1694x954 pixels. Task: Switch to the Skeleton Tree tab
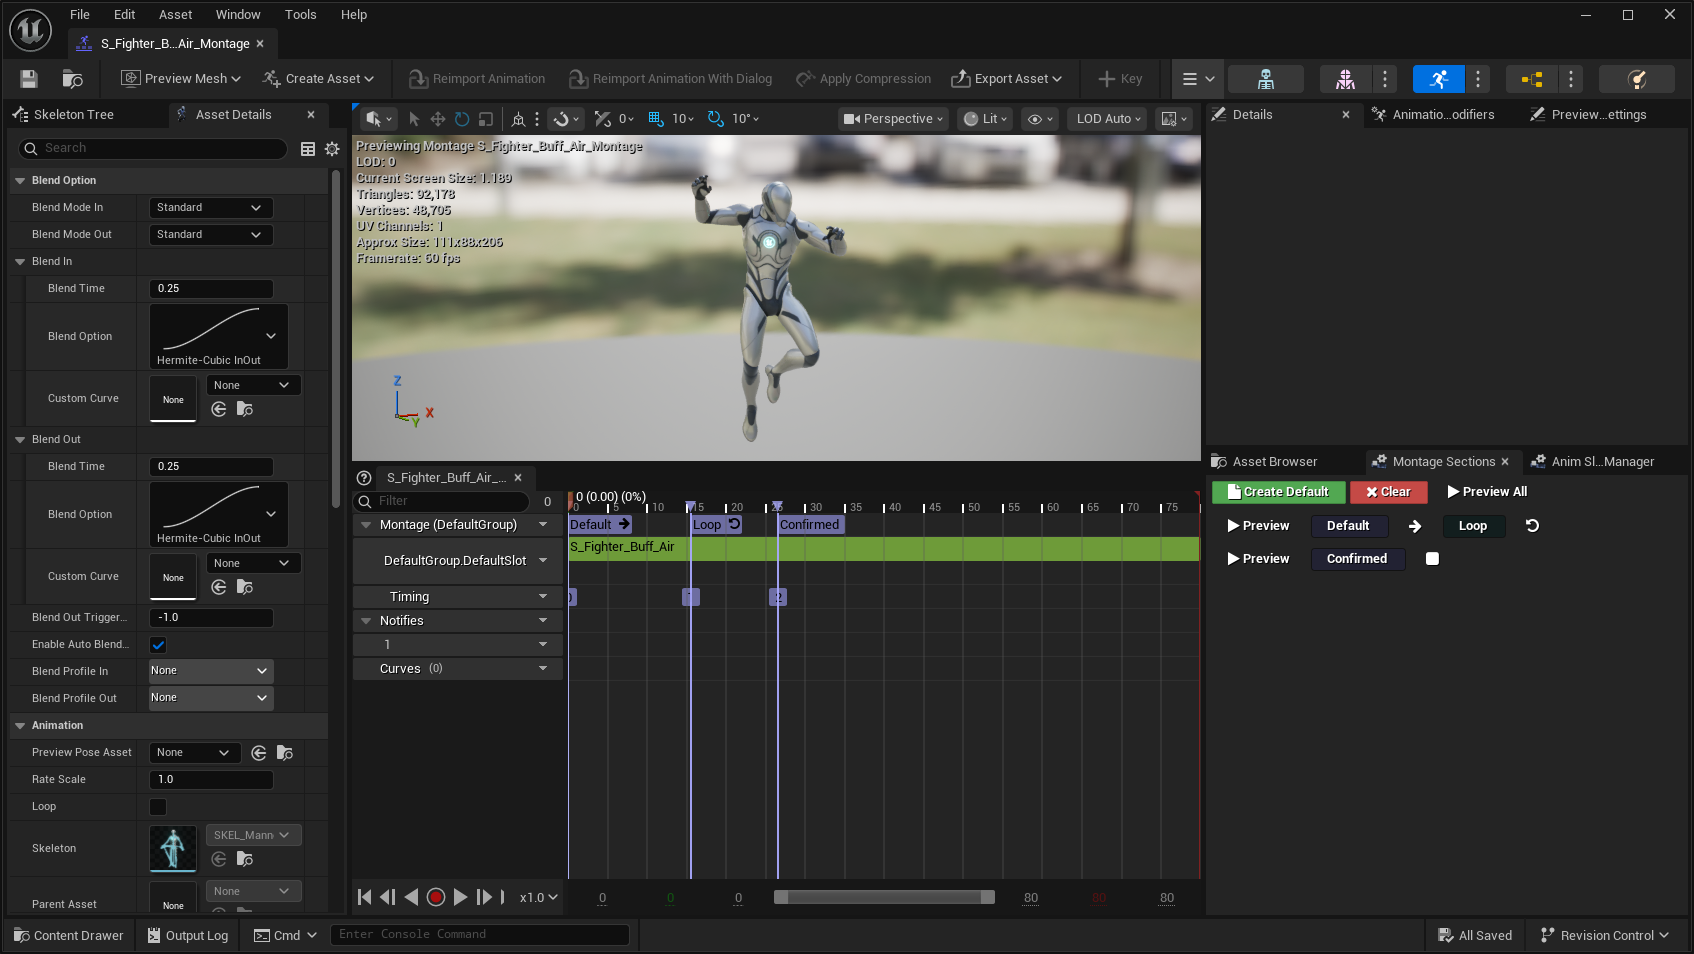[x=74, y=115]
